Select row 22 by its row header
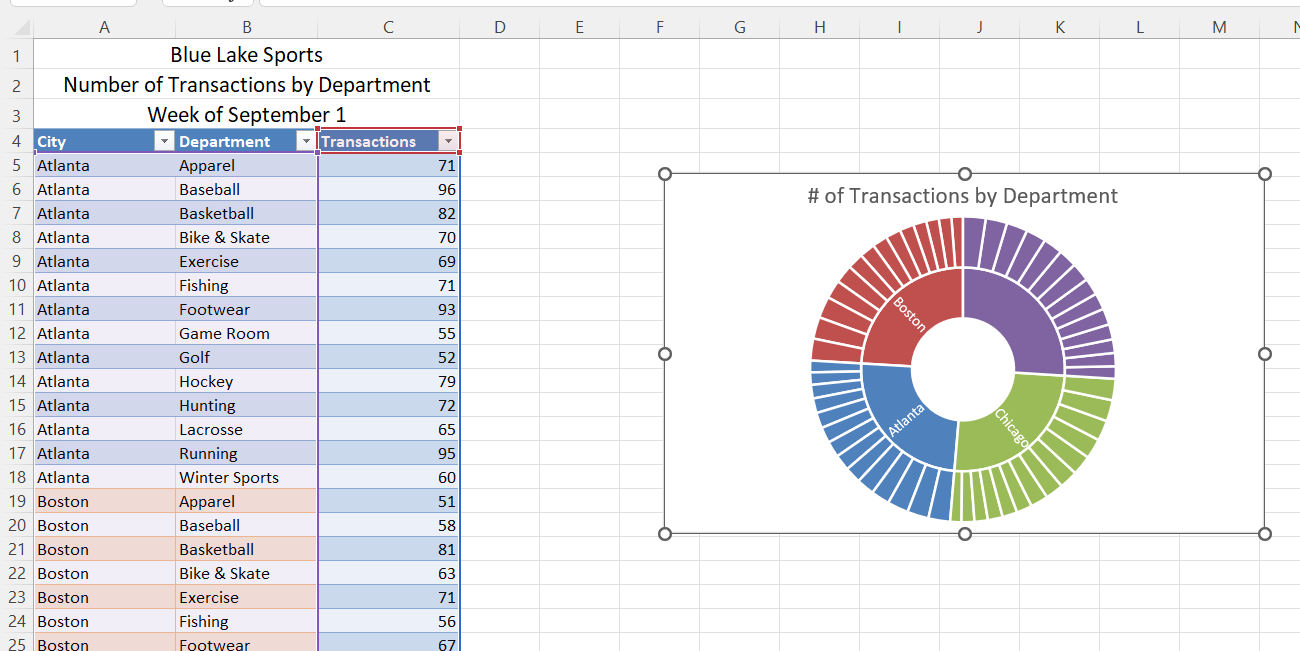The height and width of the screenshot is (651, 1300). [16, 574]
